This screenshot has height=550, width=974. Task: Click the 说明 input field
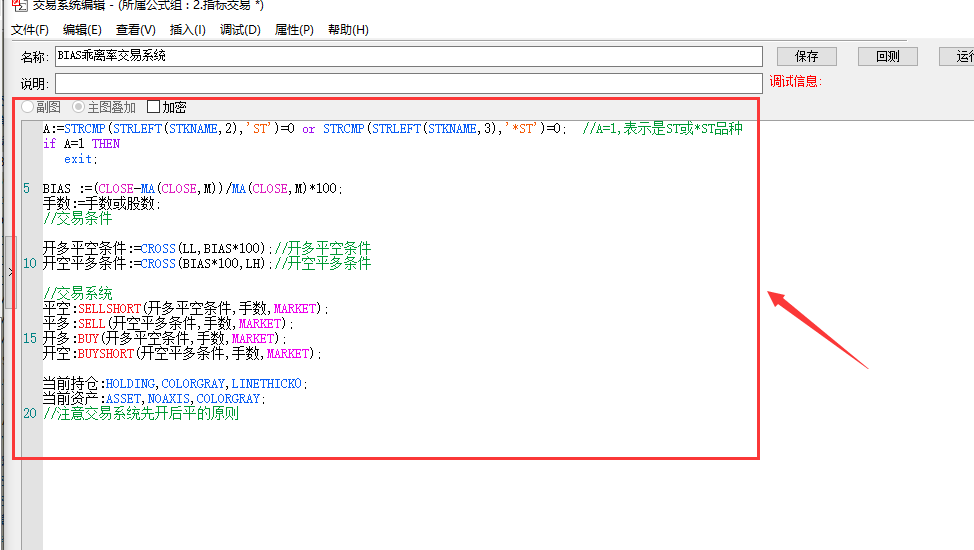(409, 83)
